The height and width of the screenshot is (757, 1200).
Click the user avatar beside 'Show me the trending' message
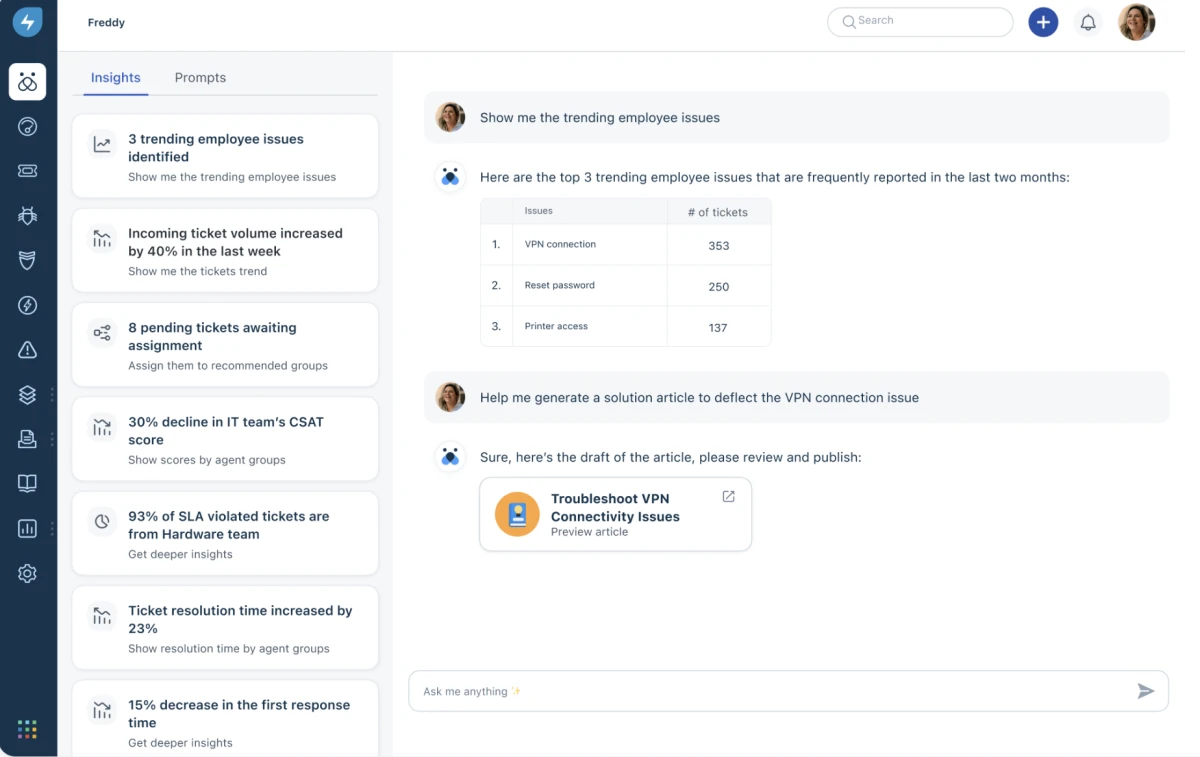[x=450, y=117]
